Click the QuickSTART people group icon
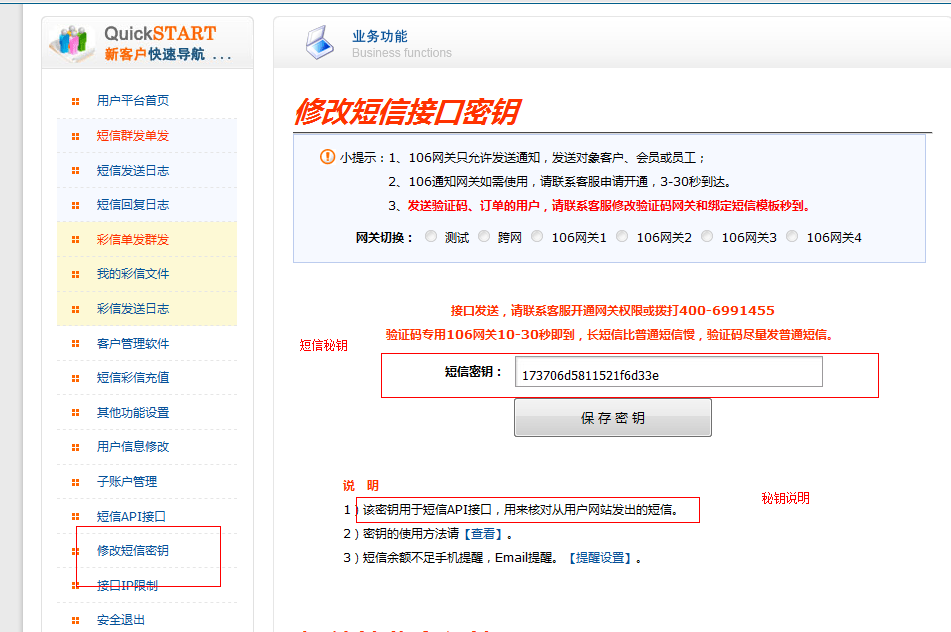 72,42
